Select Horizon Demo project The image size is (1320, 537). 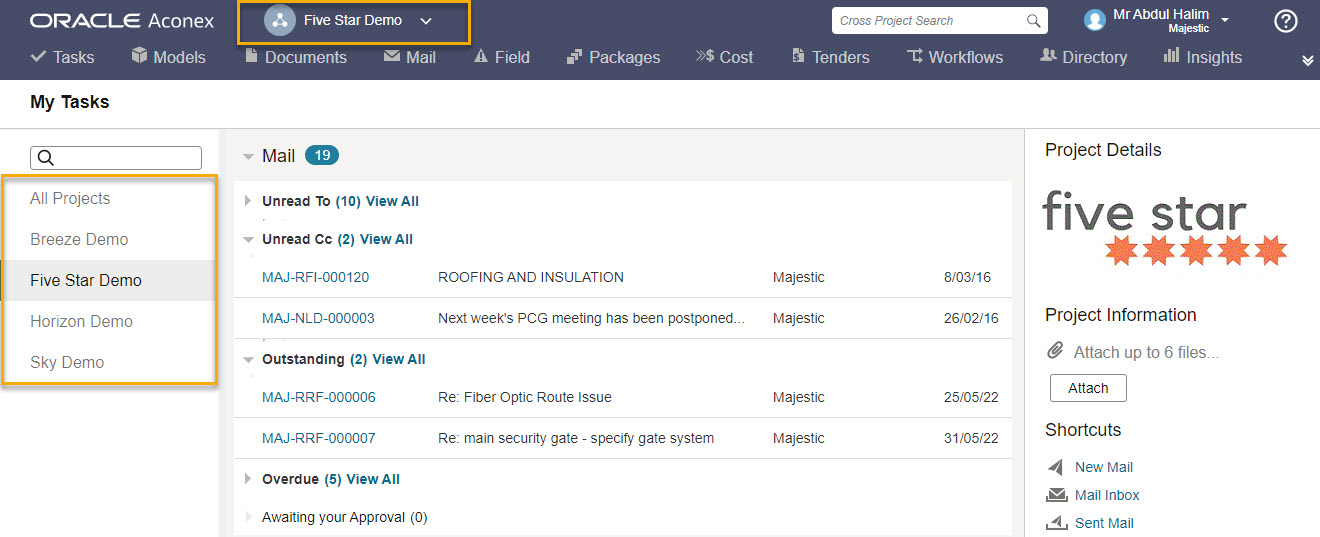(81, 321)
